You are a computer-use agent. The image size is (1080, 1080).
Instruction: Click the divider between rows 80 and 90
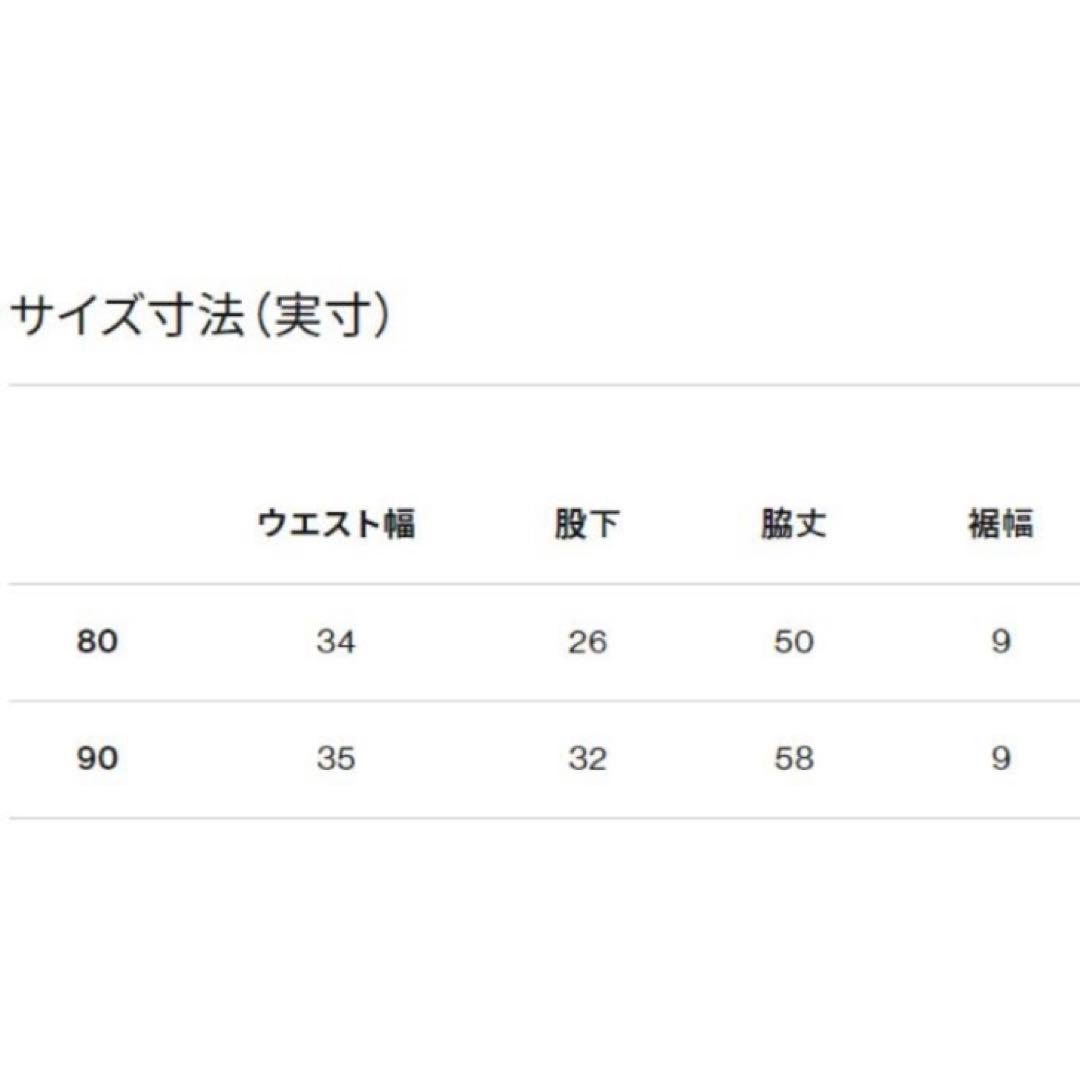[544, 701]
